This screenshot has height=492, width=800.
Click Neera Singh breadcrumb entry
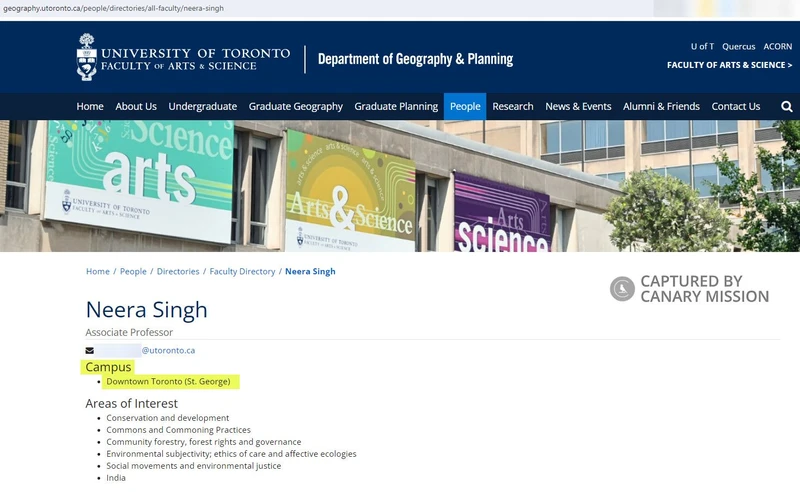[x=310, y=272]
